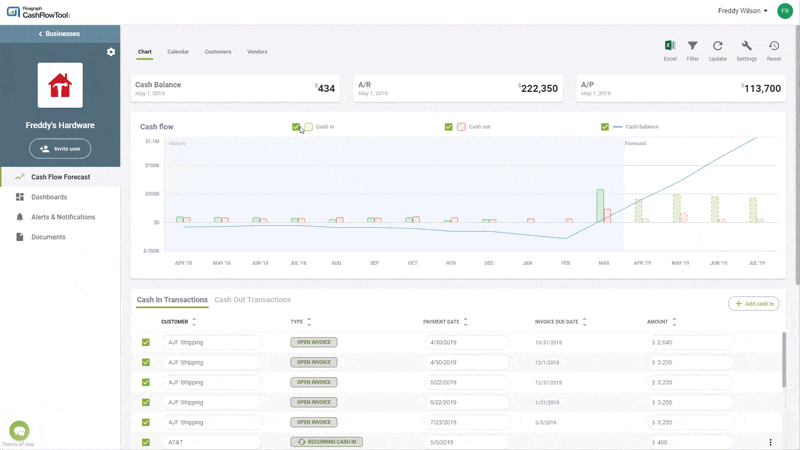
Task: Edit the $ 2,645 amount field
Action: coord(689,342)
